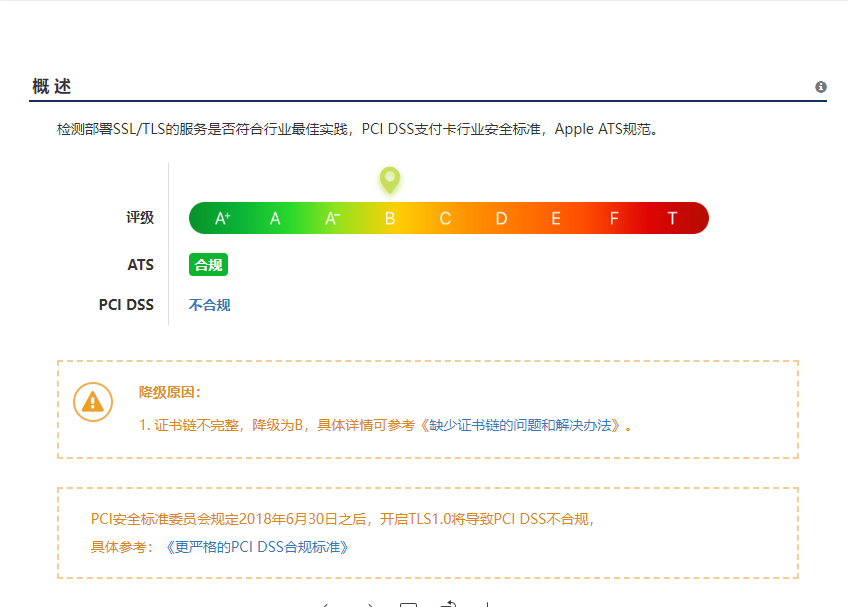Click the 评级 row label

(x=140, y=218)
